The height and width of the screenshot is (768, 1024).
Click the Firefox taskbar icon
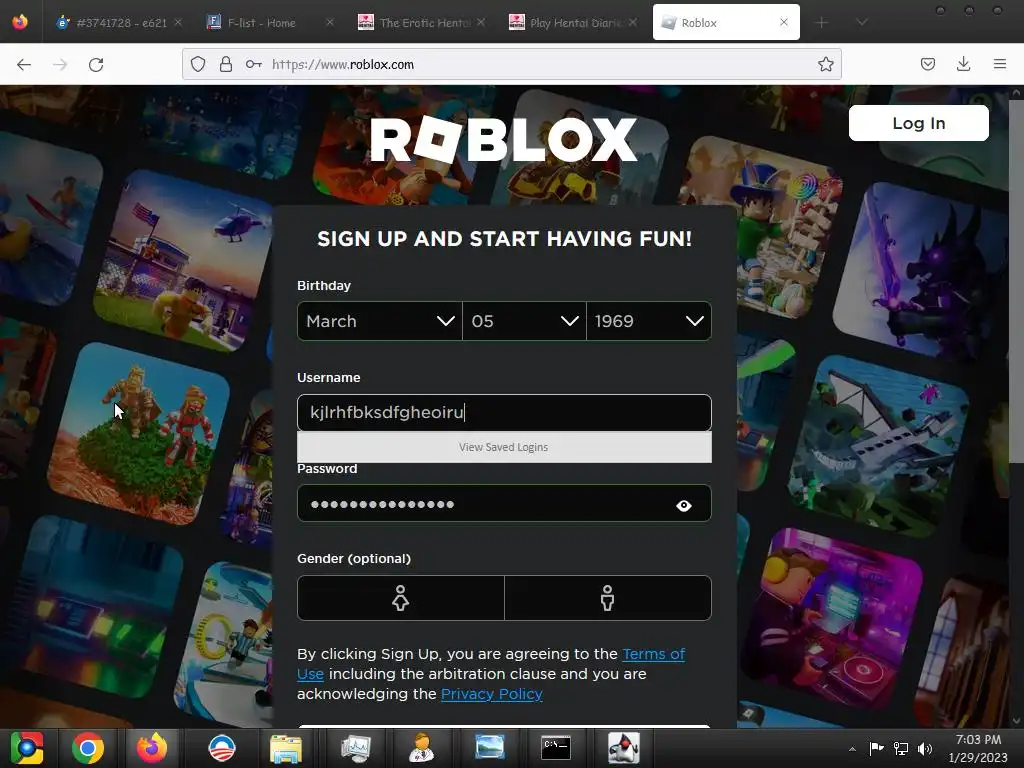click(x=152, y=748)
